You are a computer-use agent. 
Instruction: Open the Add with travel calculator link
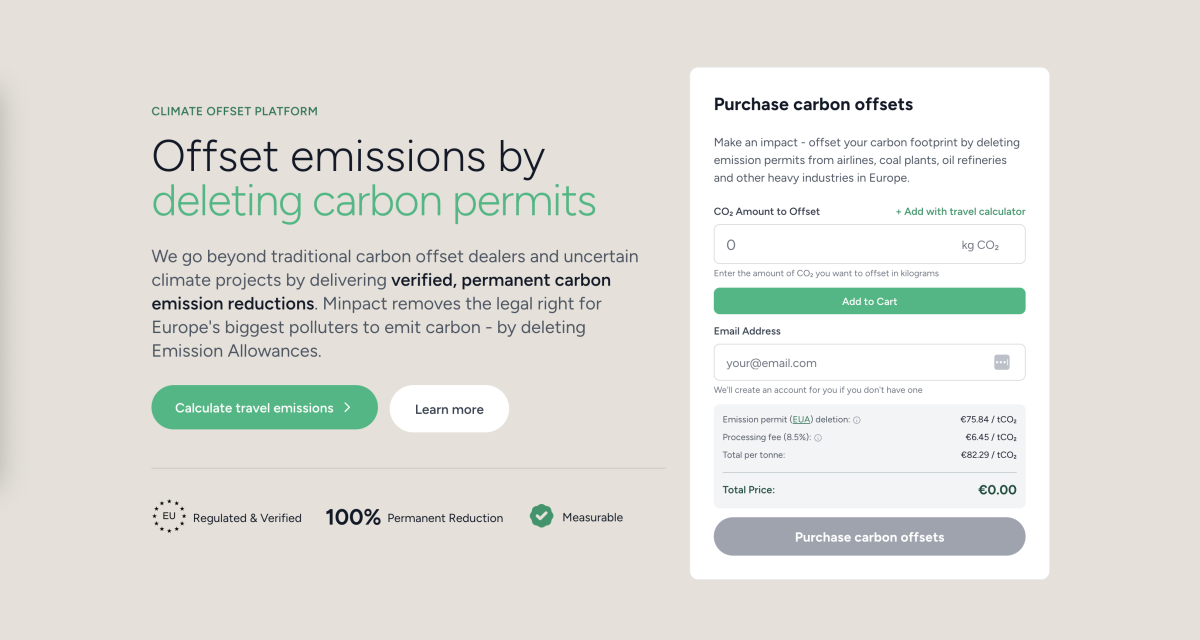pyautogui.click(x=960, y=212)
